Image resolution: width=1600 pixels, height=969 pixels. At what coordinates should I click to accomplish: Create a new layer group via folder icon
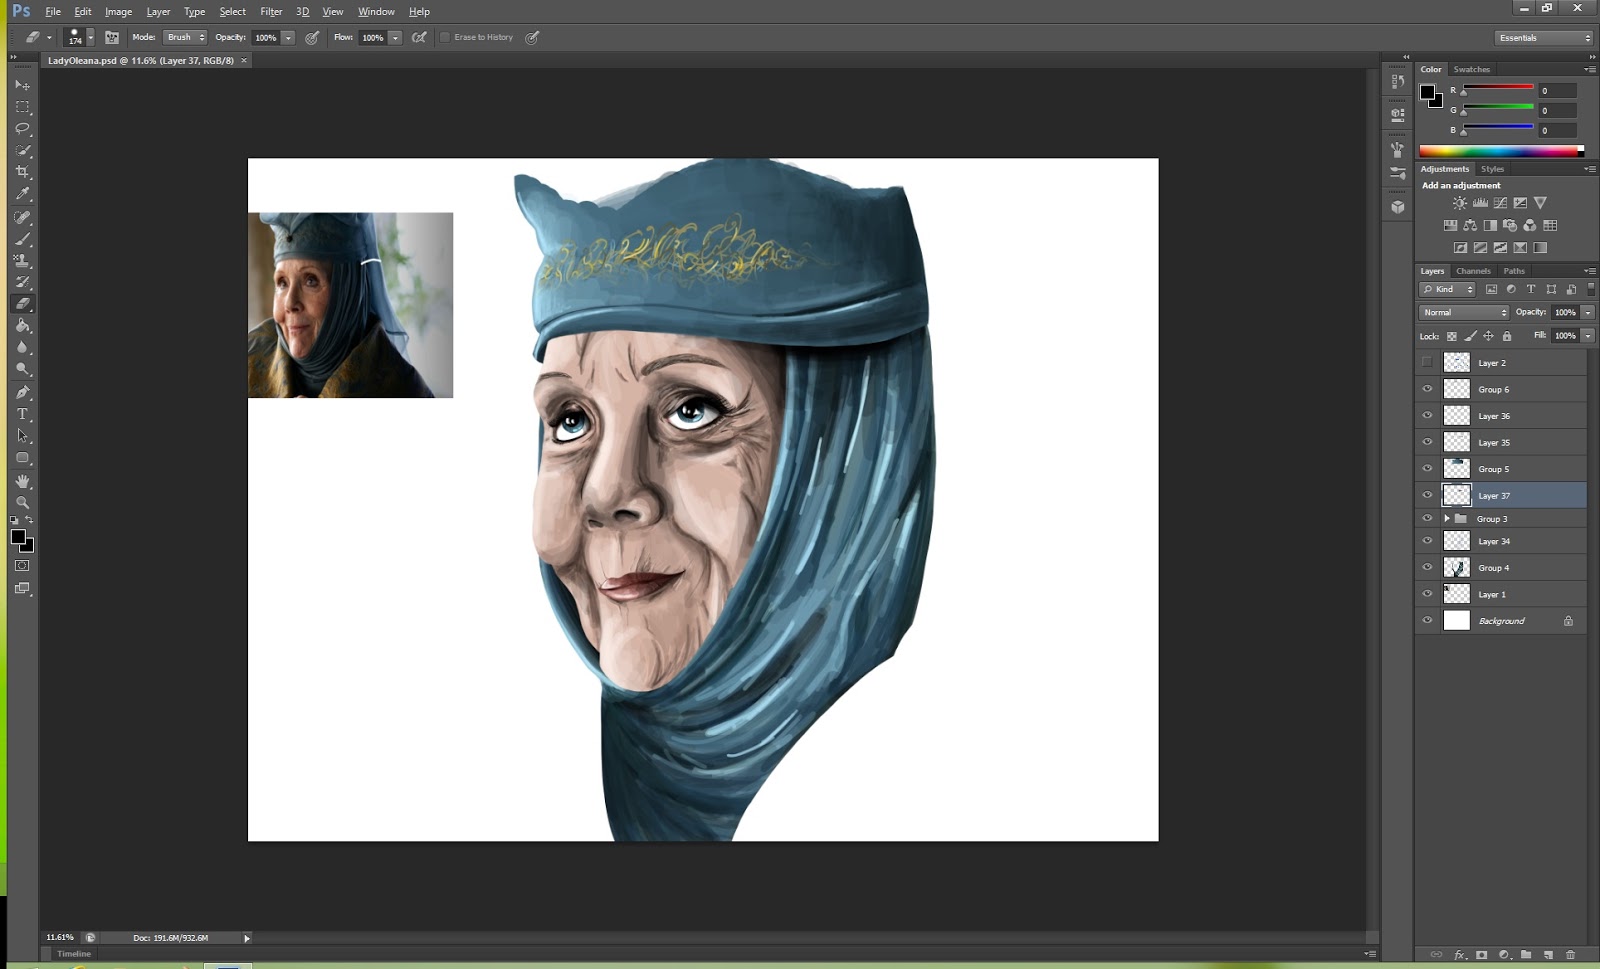(x=1526, y=956)
